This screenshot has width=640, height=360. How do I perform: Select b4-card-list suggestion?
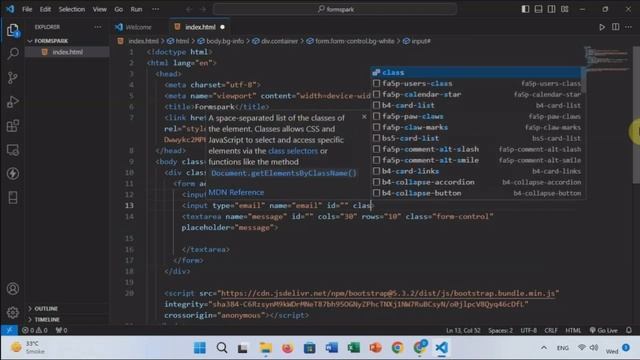pyautogui.click(x=477, y=105)
